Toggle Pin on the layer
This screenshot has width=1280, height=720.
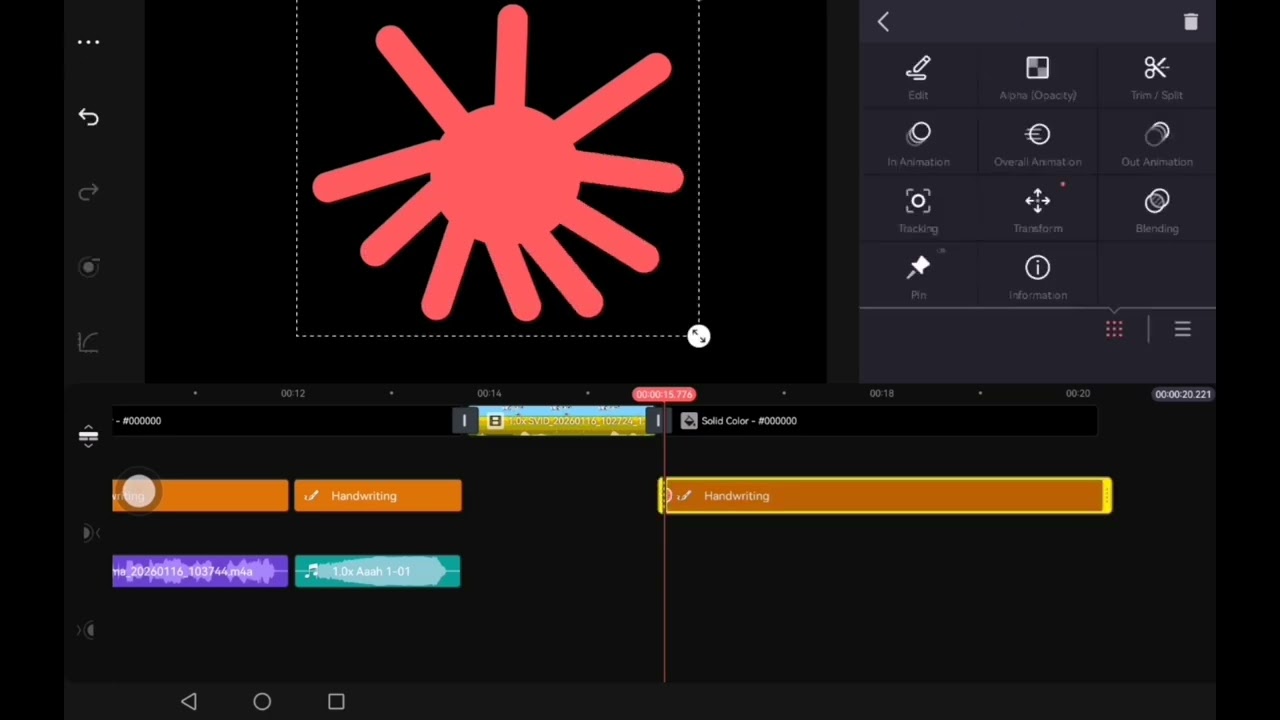pyautogui.click(x=918, y=278)
